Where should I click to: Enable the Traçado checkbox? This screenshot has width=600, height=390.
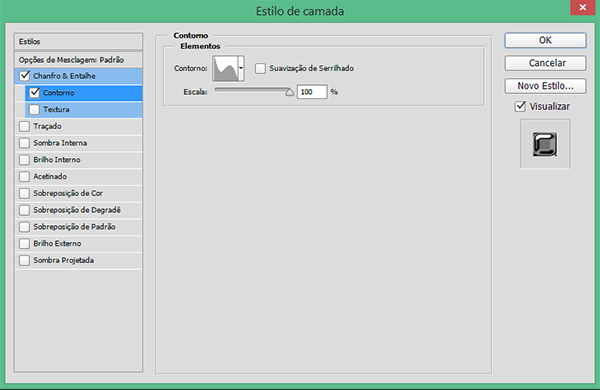pos(24,126)
